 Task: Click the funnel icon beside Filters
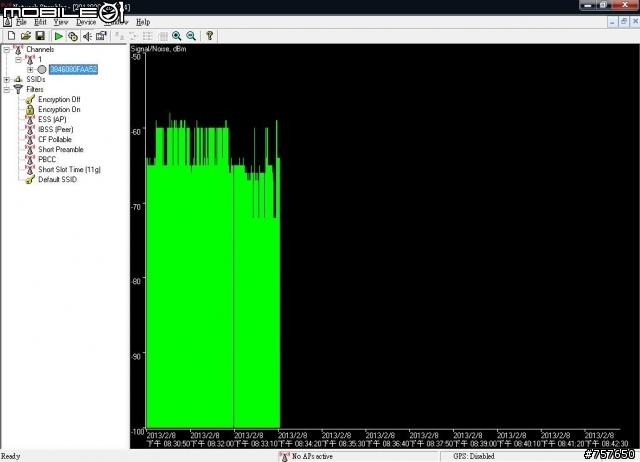click(18, 89)
